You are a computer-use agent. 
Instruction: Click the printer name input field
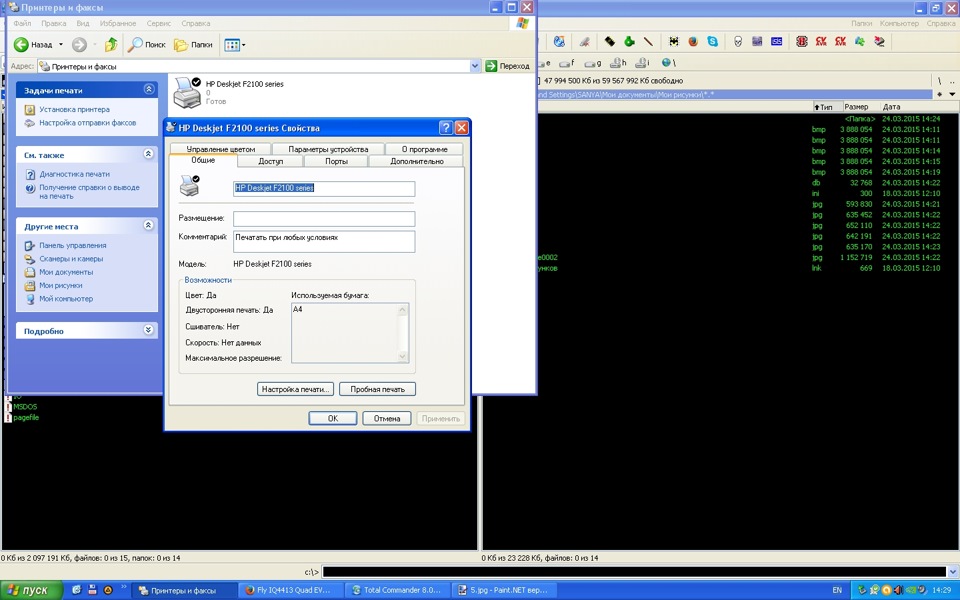point(324,189)
